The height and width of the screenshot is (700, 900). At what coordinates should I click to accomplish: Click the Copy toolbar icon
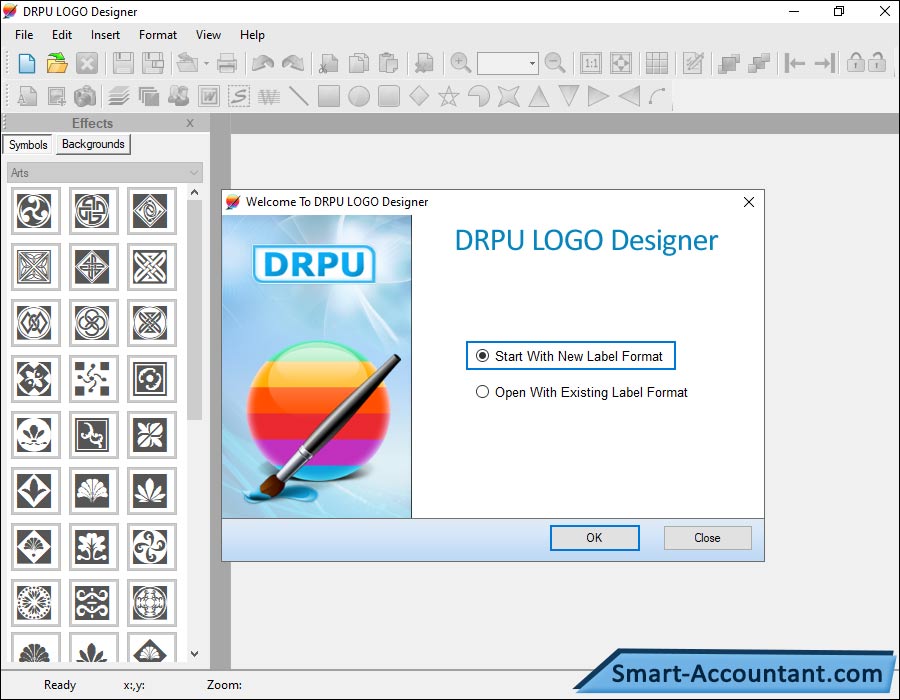click(x=359, y=63)
